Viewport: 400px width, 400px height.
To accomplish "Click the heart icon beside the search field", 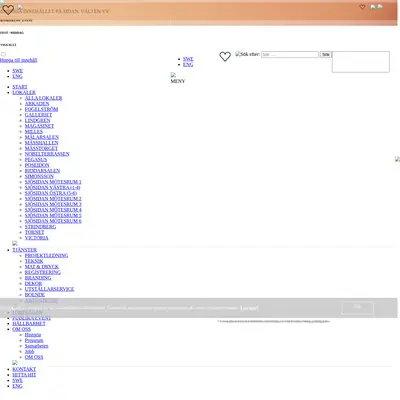I will tap(225, 56).
